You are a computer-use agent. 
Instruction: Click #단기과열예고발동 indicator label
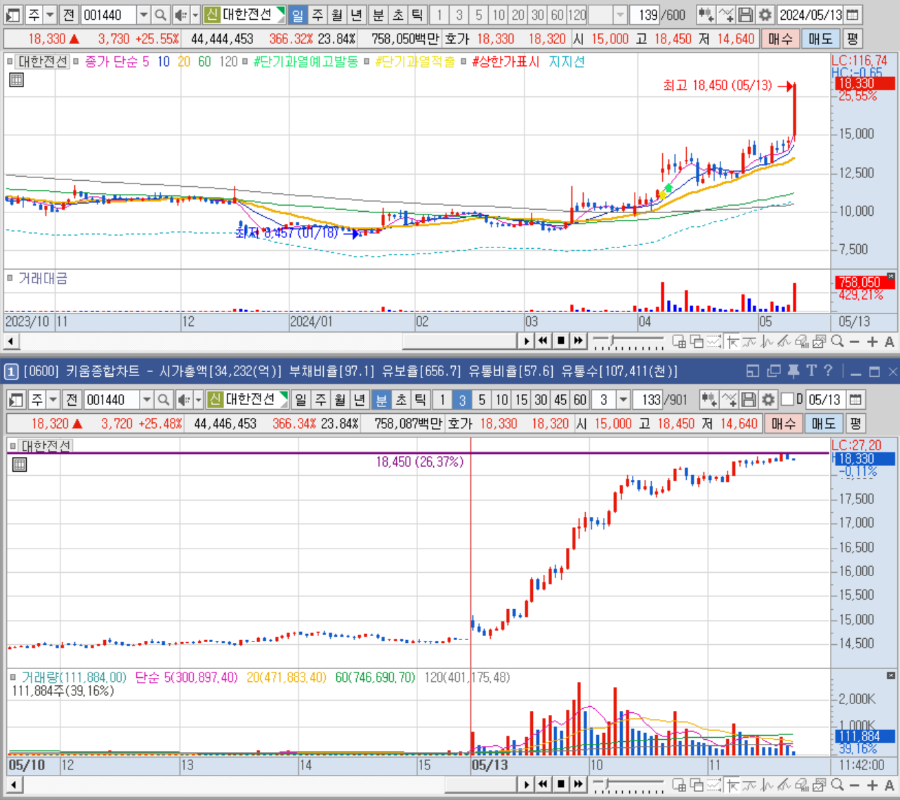click(x=305, y=61)
